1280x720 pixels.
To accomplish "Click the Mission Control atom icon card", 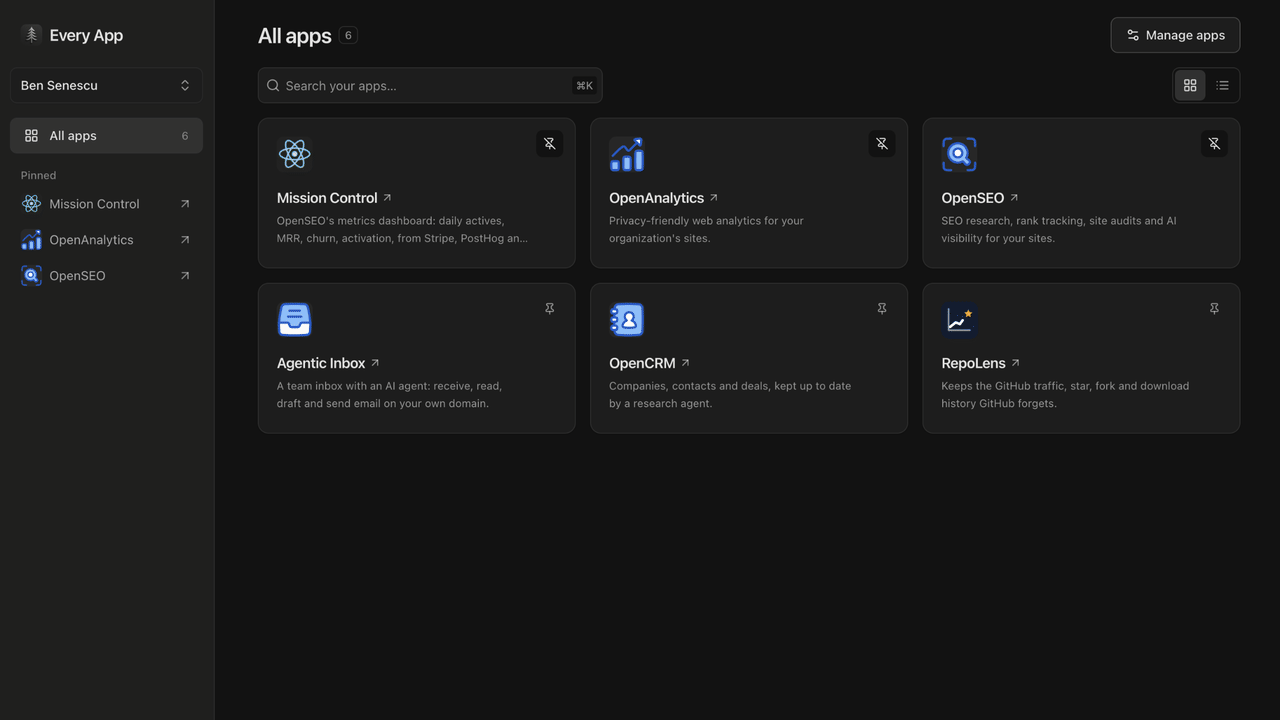I will coord(294,154).
